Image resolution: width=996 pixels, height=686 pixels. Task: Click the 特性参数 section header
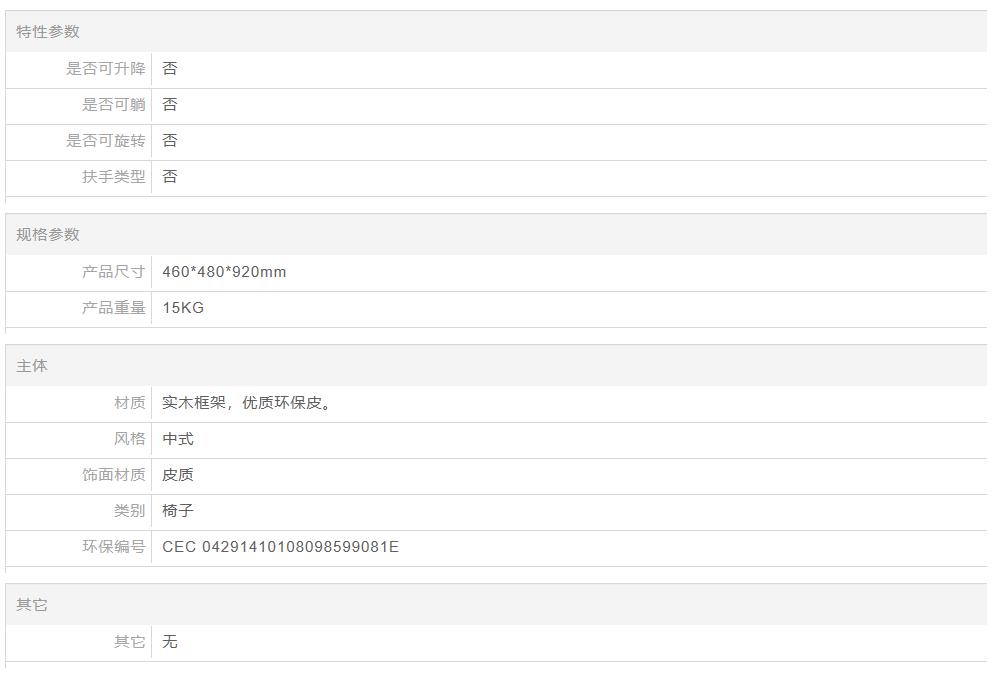click(x=48, y=32)
